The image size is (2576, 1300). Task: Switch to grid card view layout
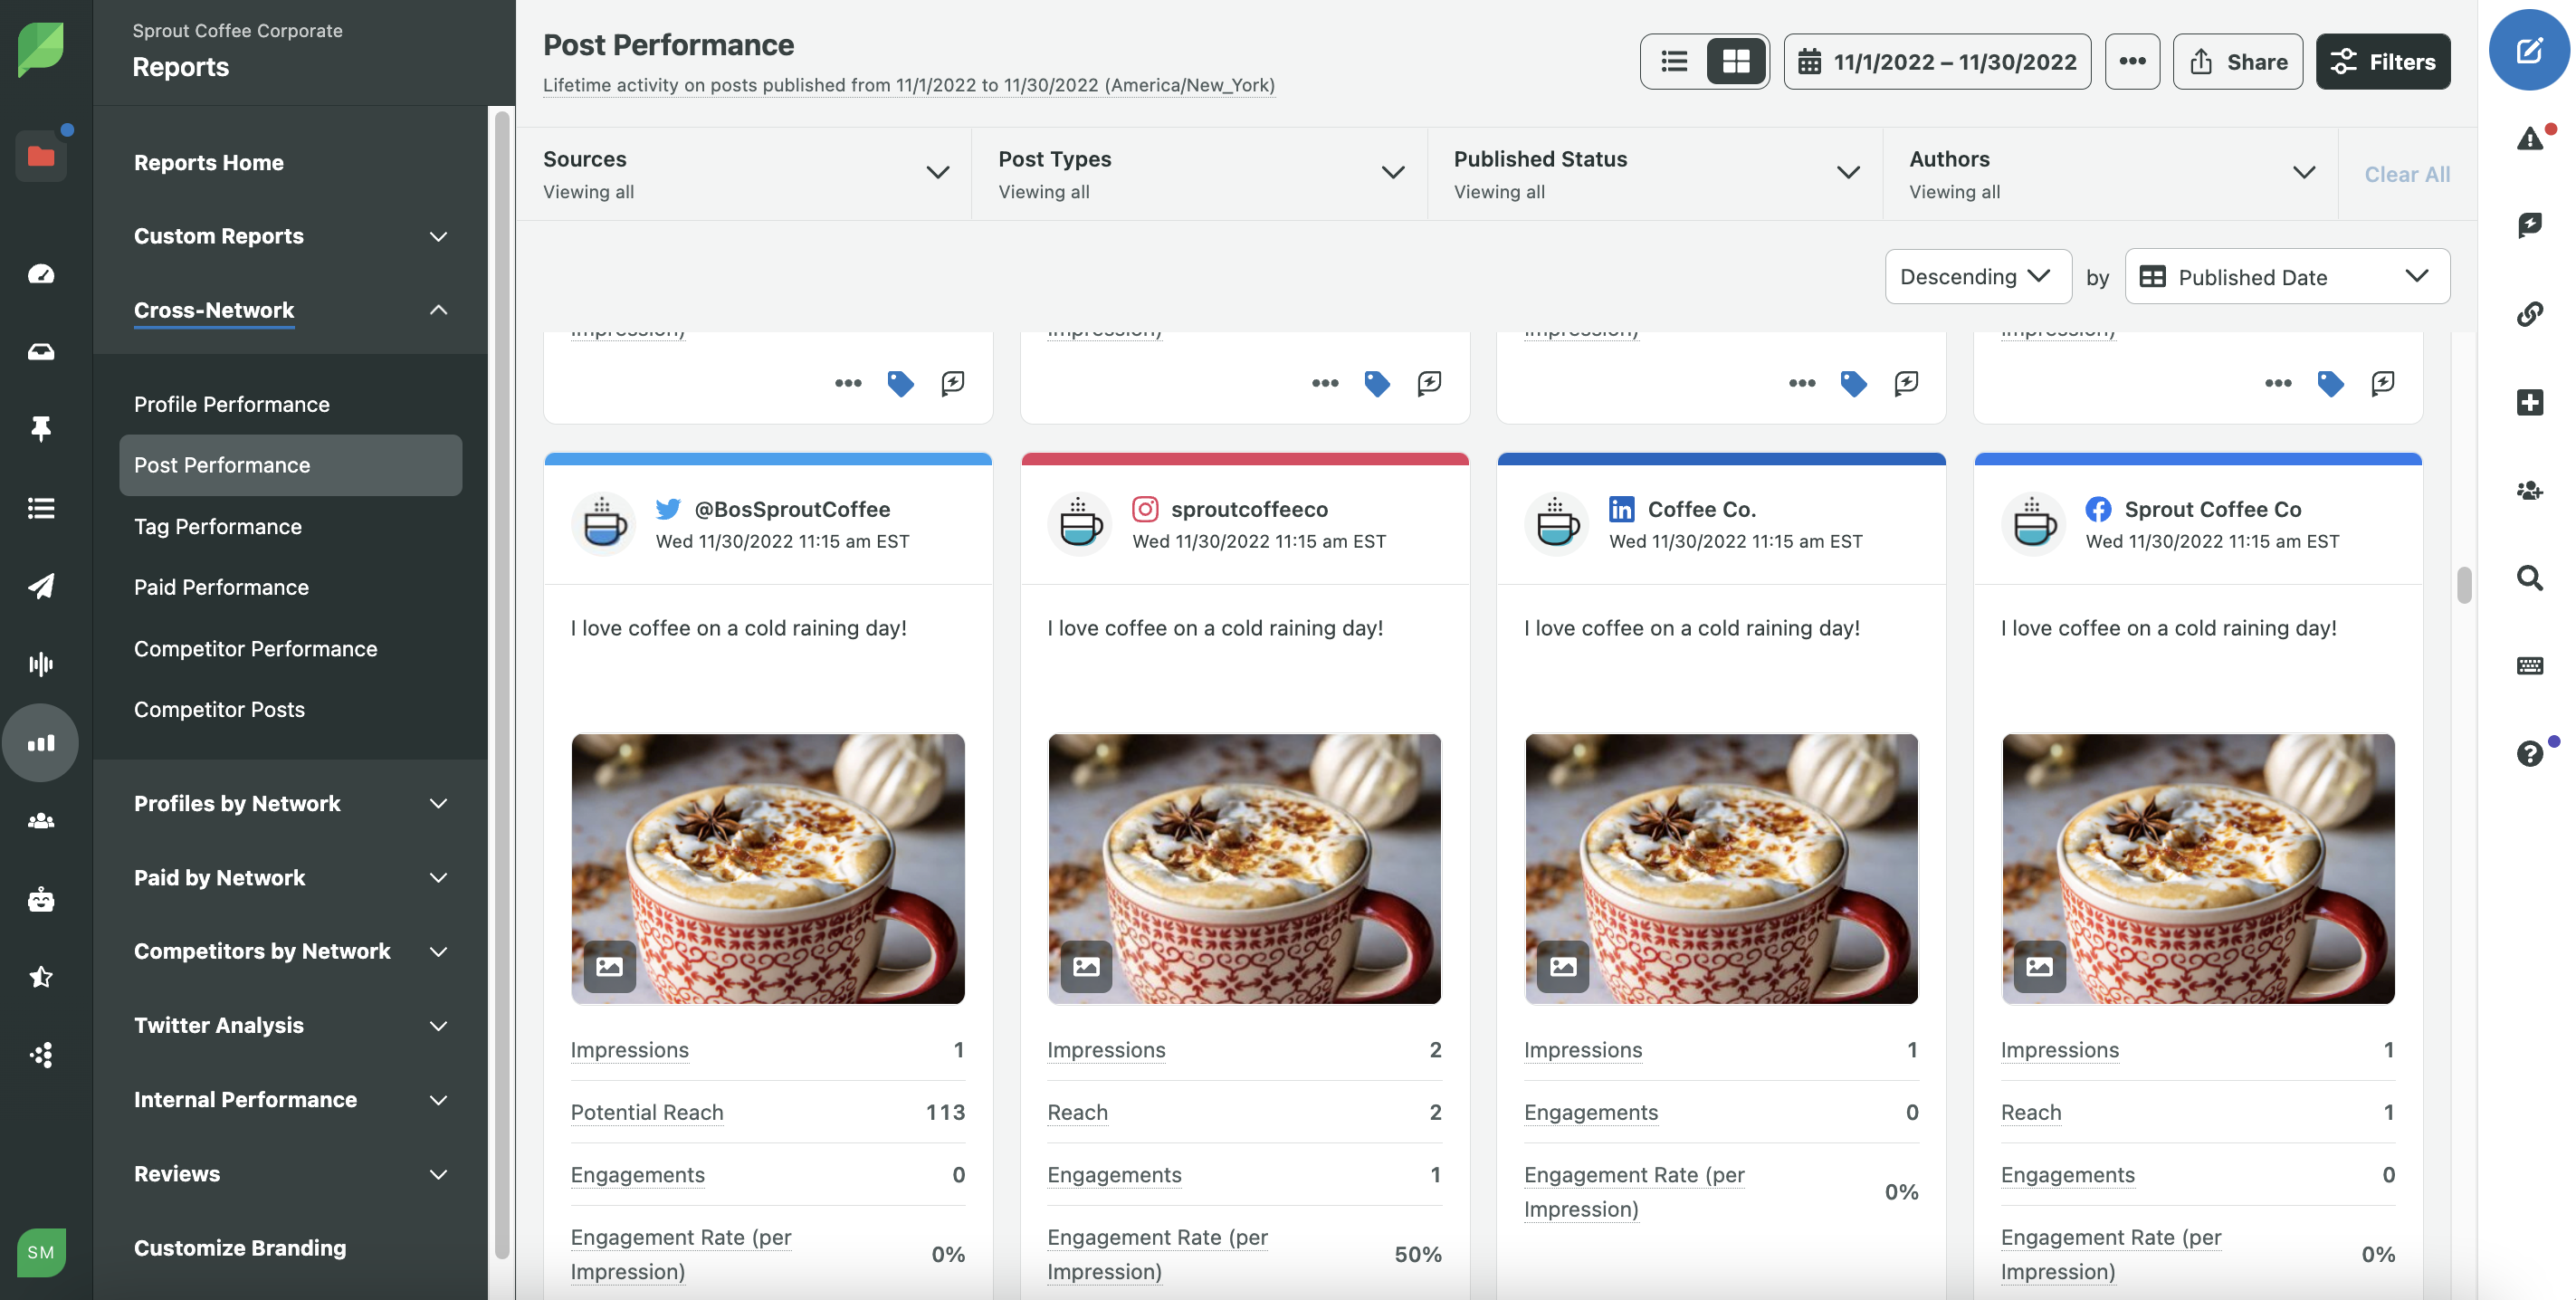pyautogui.click(x=1736, y=62)
